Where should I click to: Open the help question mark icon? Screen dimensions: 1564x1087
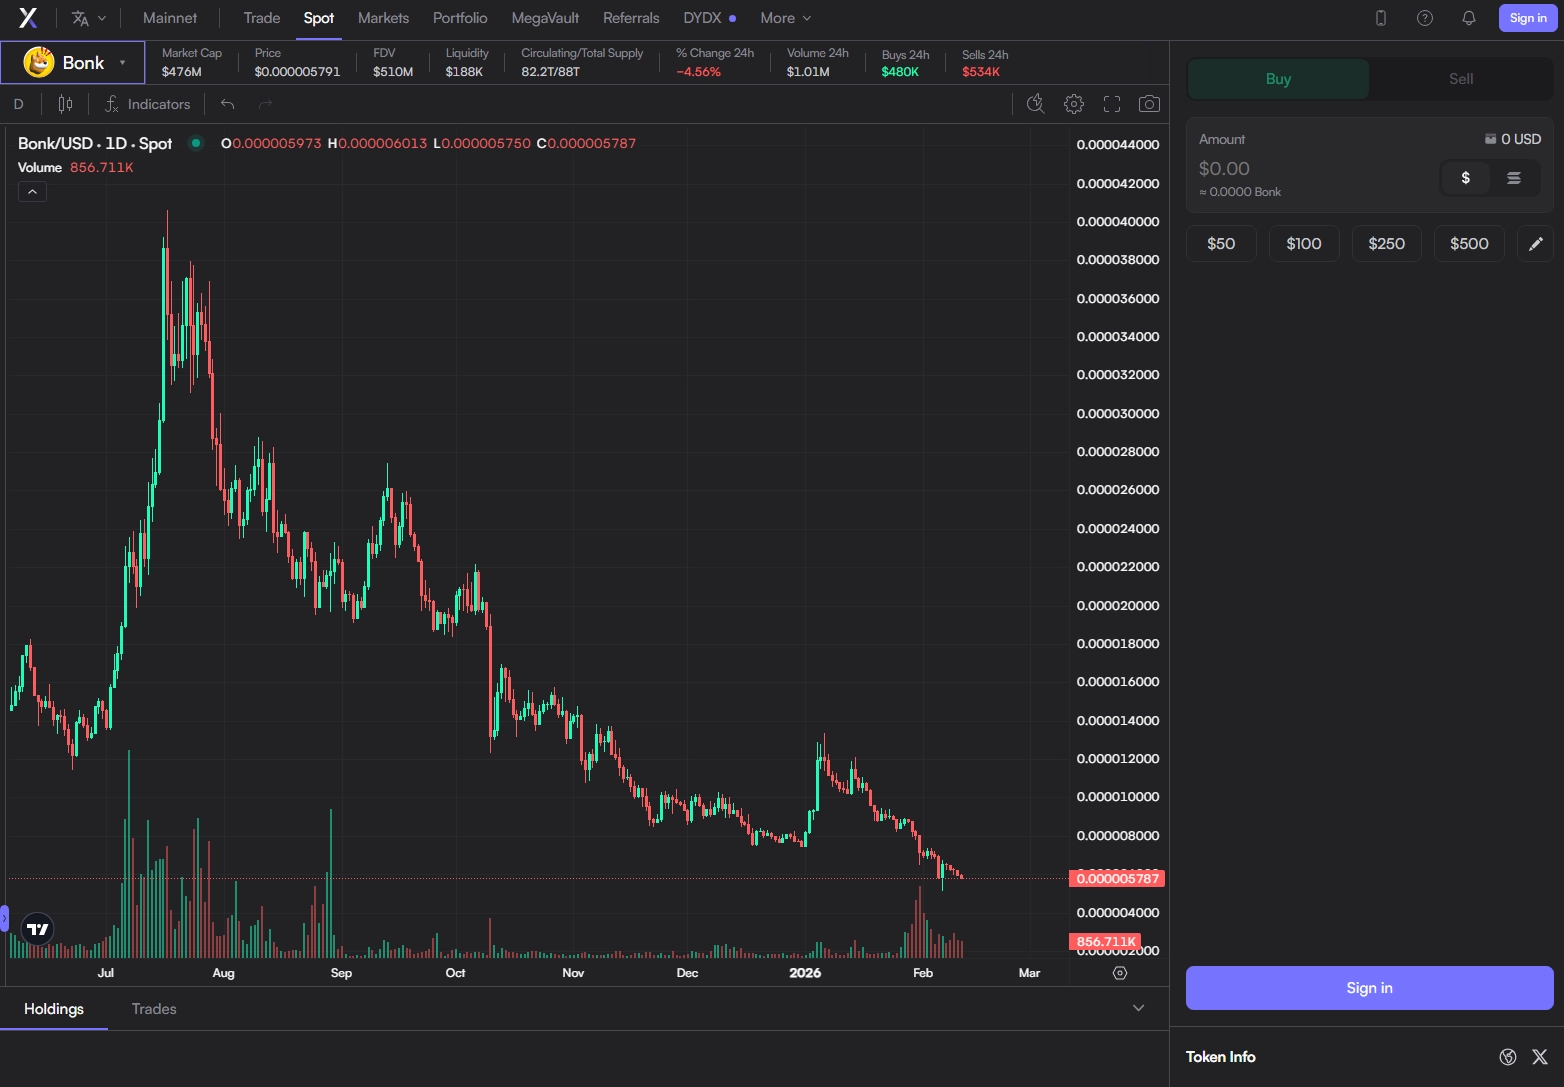1425,18
